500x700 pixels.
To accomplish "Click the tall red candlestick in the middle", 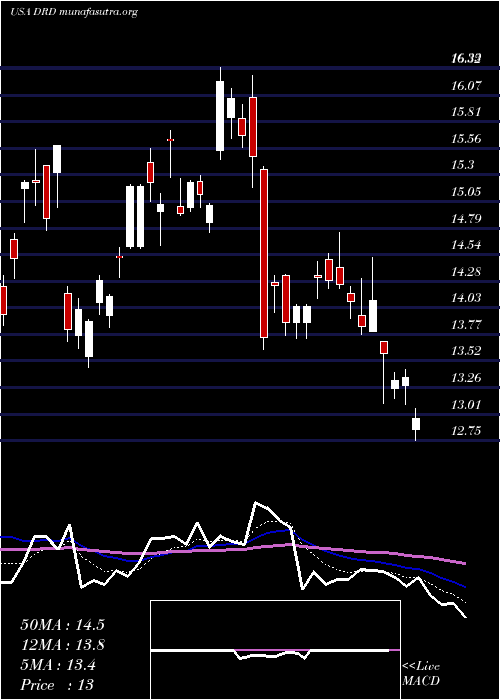I will point(264,253).
